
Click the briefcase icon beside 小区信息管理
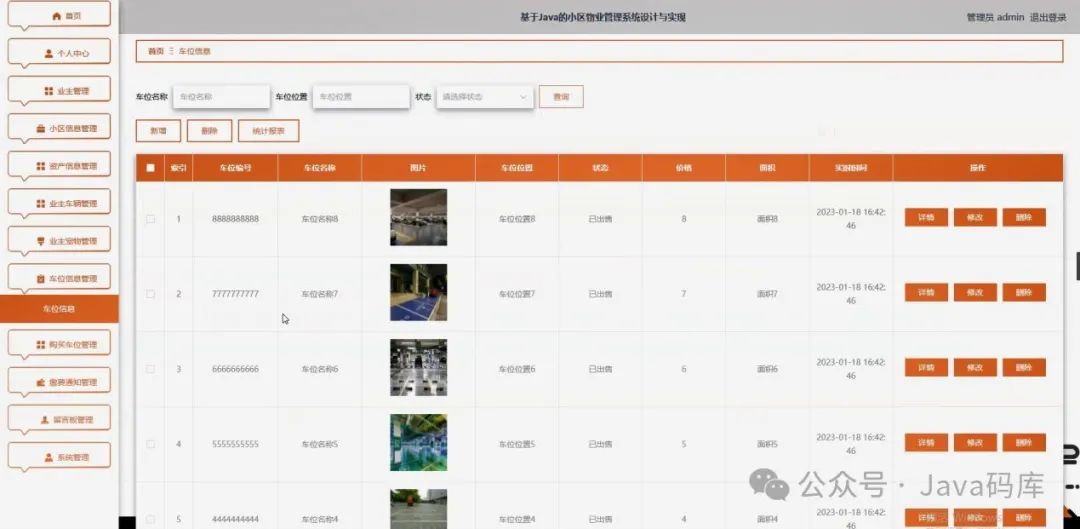pyautogui.click(x=41, y=128)
